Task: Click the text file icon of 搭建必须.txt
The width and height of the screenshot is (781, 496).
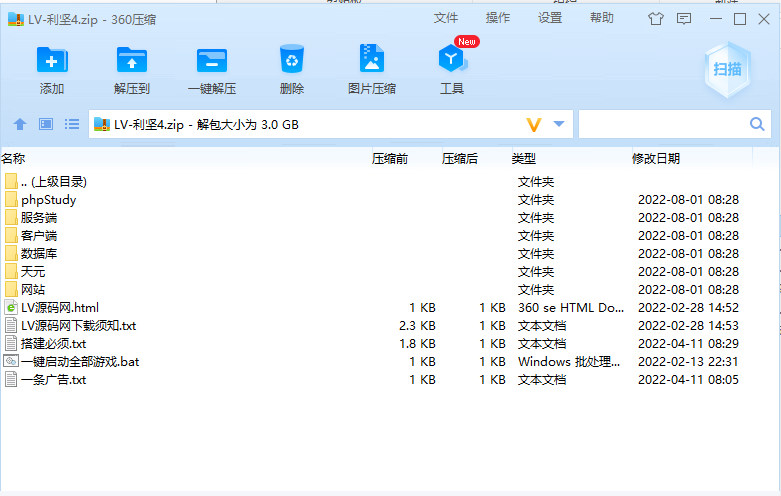Action: click(11, 343)
